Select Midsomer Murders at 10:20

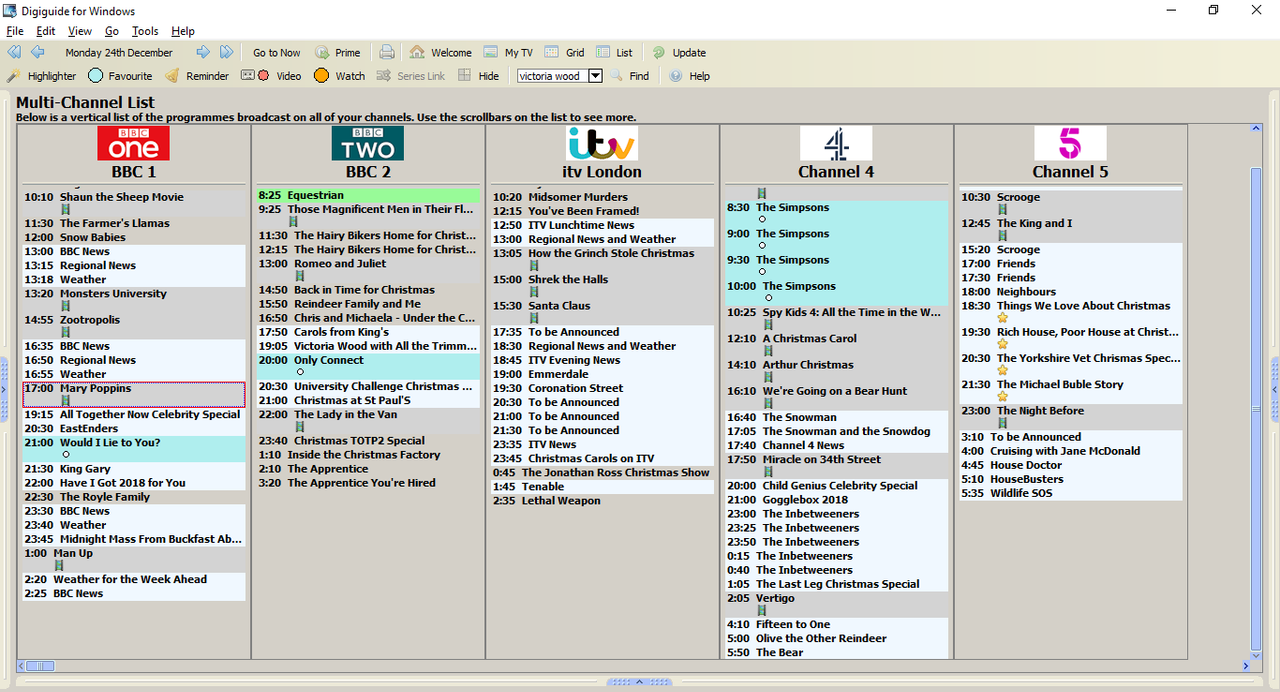click(603, 197)
